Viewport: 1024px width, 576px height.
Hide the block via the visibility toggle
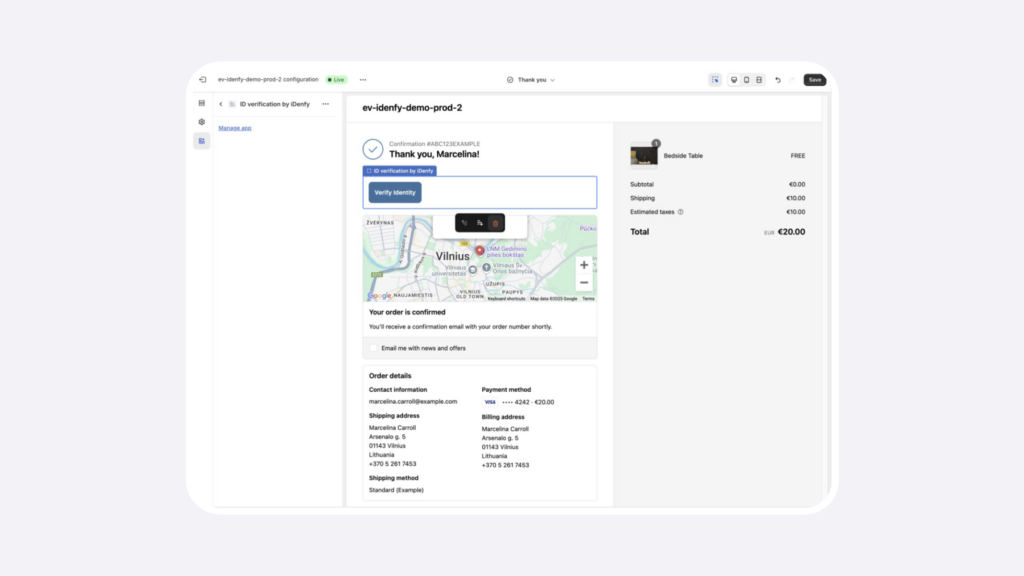(x=465, y=222)
